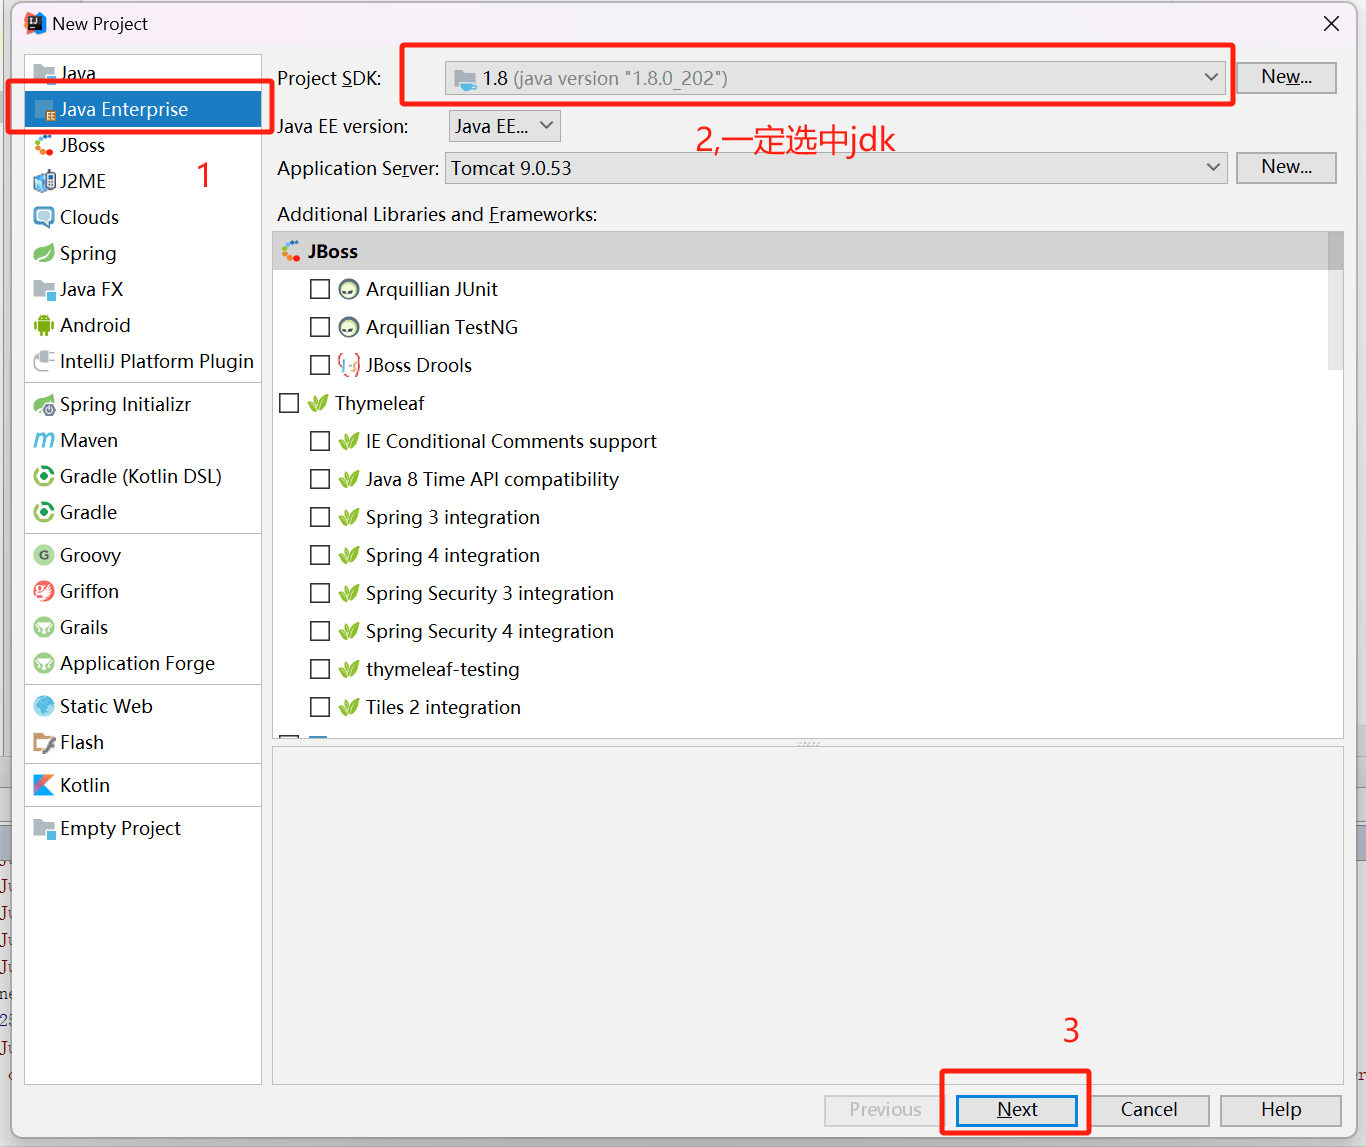1366x1147 pixels.
Task: Check IE Conditional Comments support
Action: 320,442
